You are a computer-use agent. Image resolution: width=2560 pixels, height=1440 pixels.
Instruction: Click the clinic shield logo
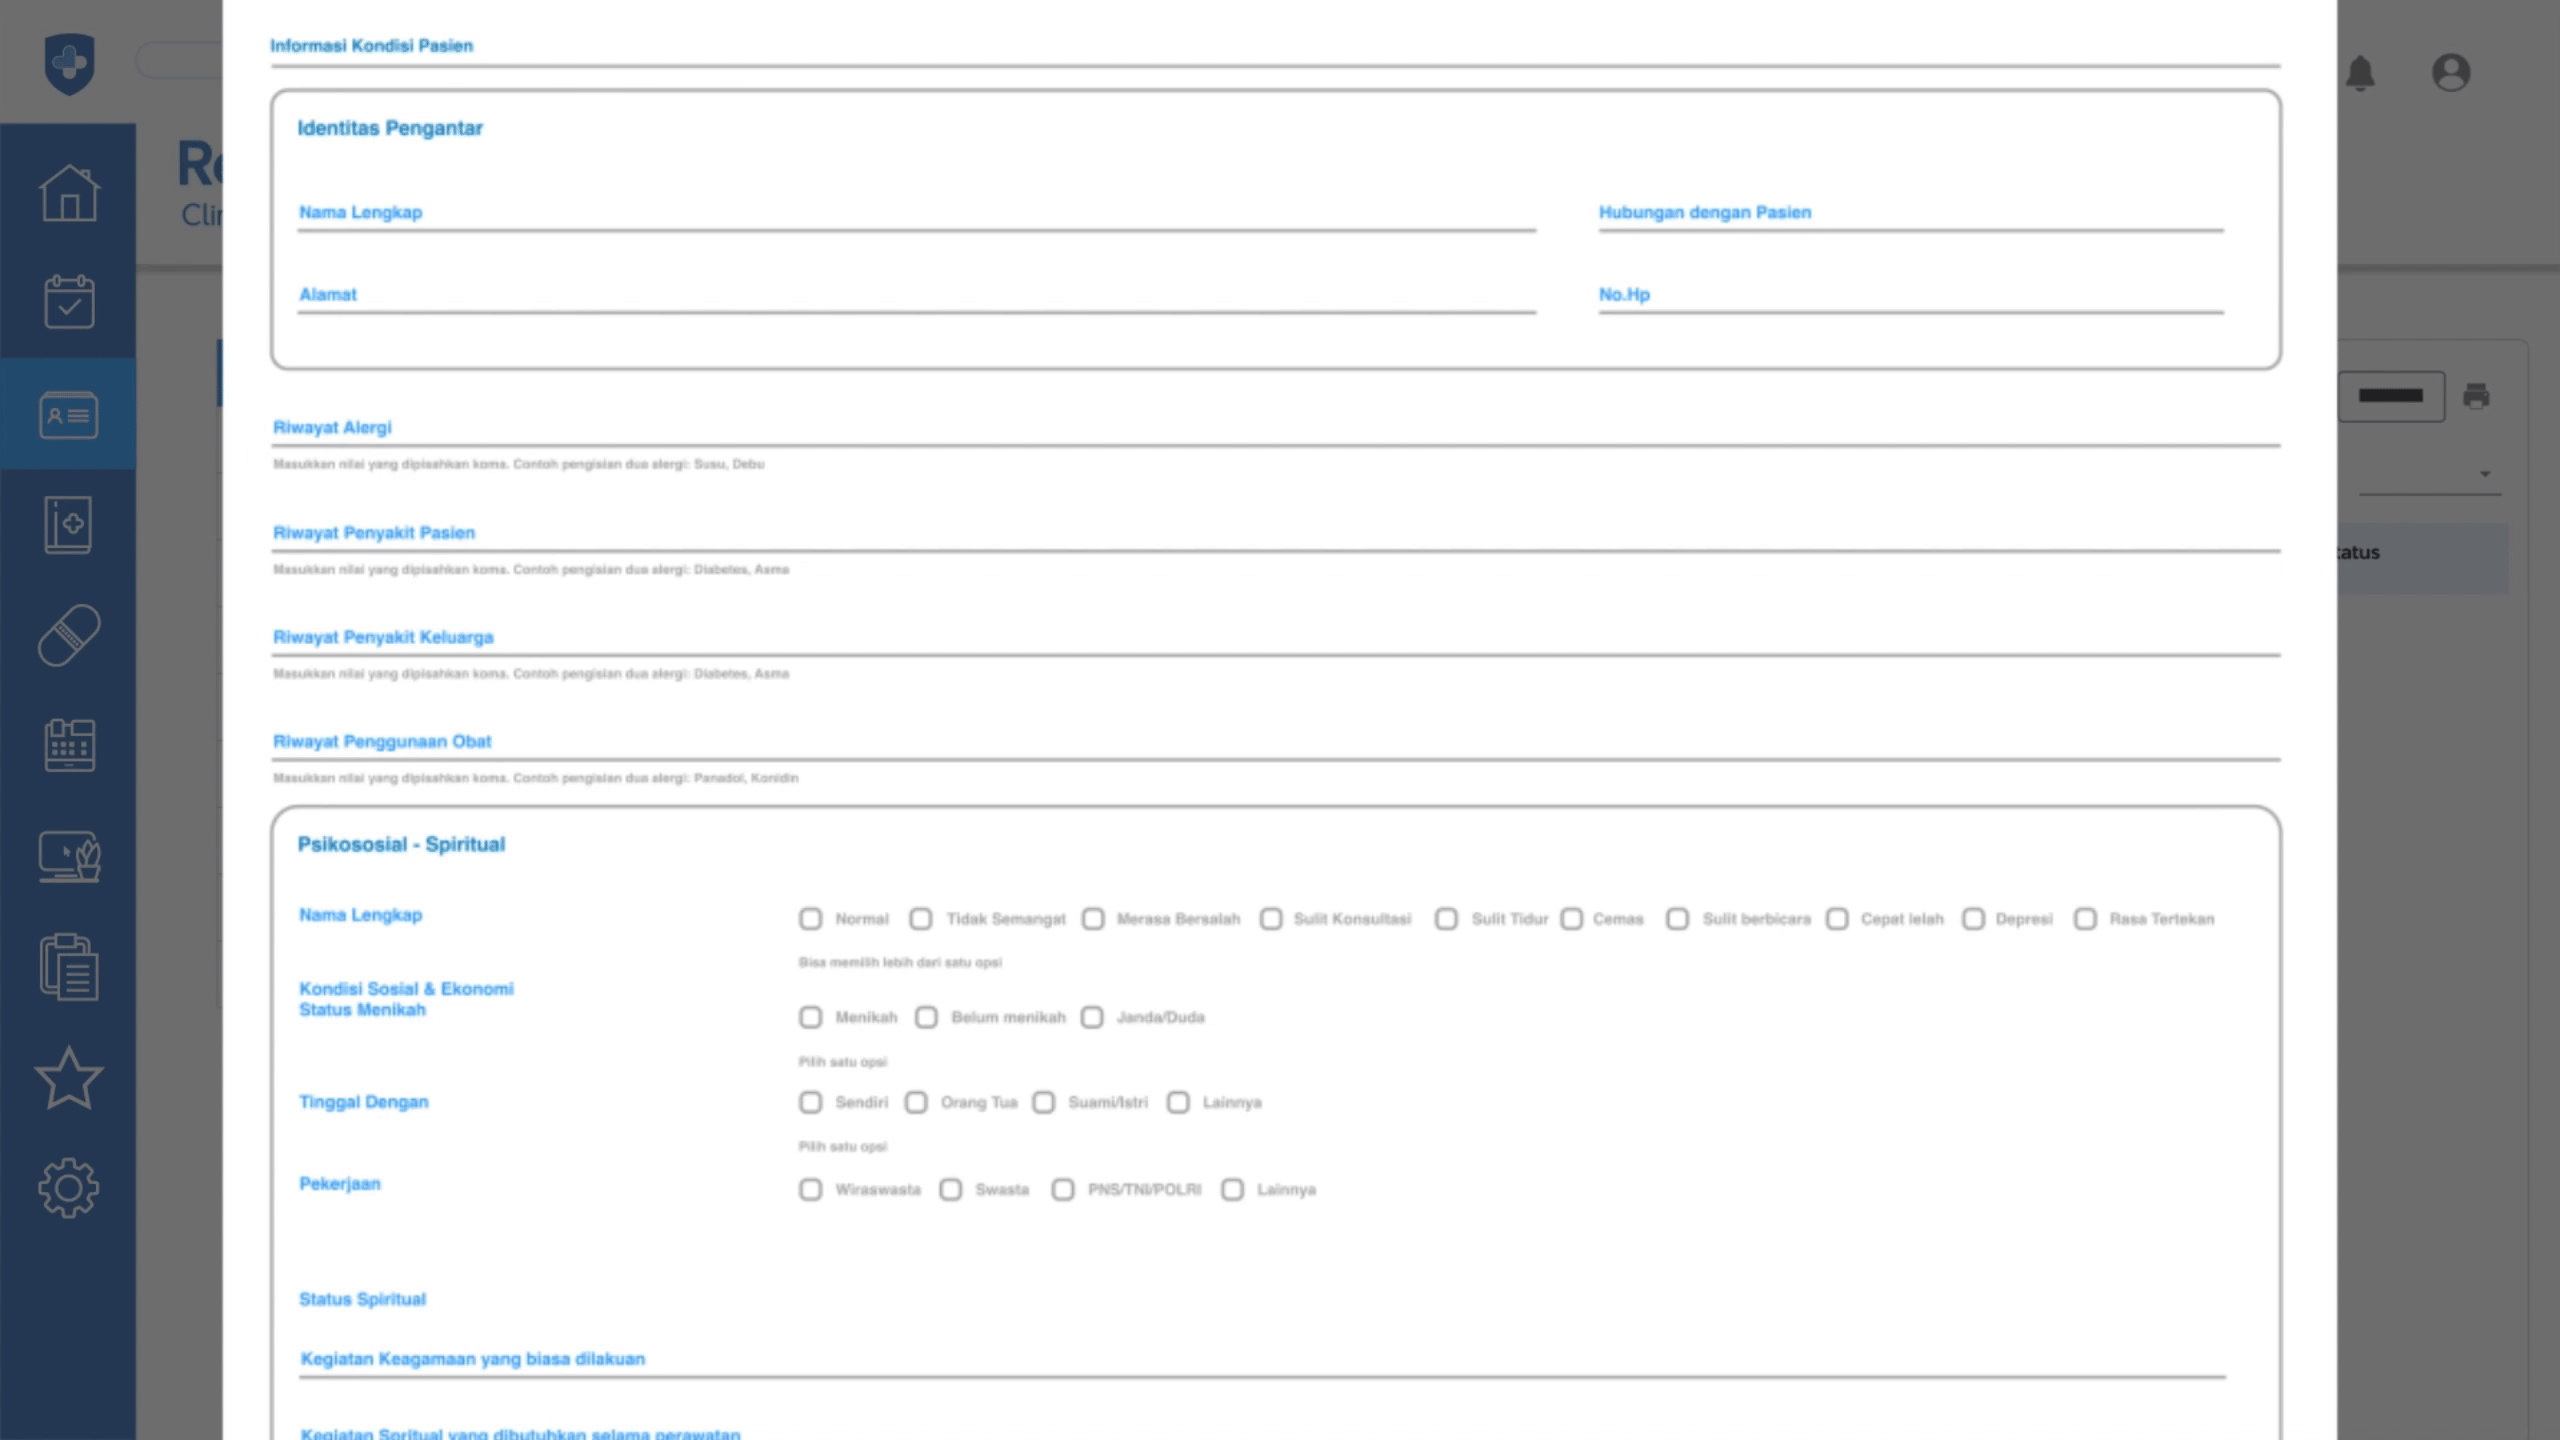pyautogui.click(x=69, y=64)
